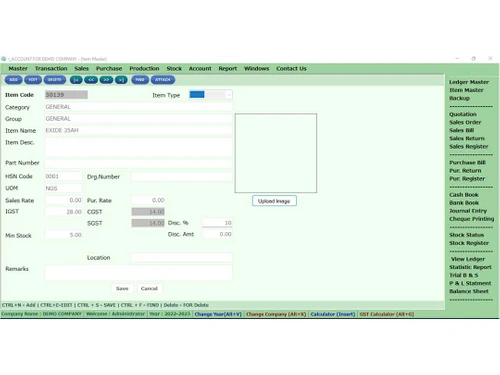Open Stock Status from side panel
Viewport: 500px width, 375px height.
click(x=466, y=235)
